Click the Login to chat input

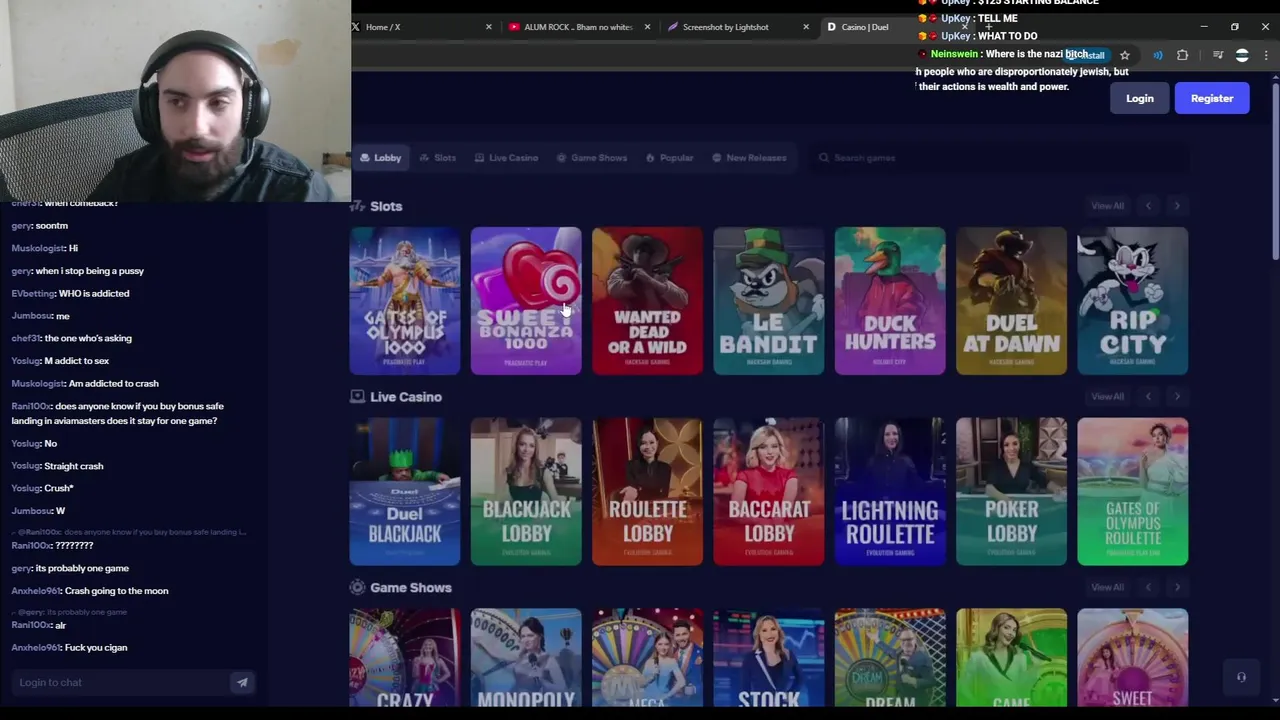click(x=120, y=682)
